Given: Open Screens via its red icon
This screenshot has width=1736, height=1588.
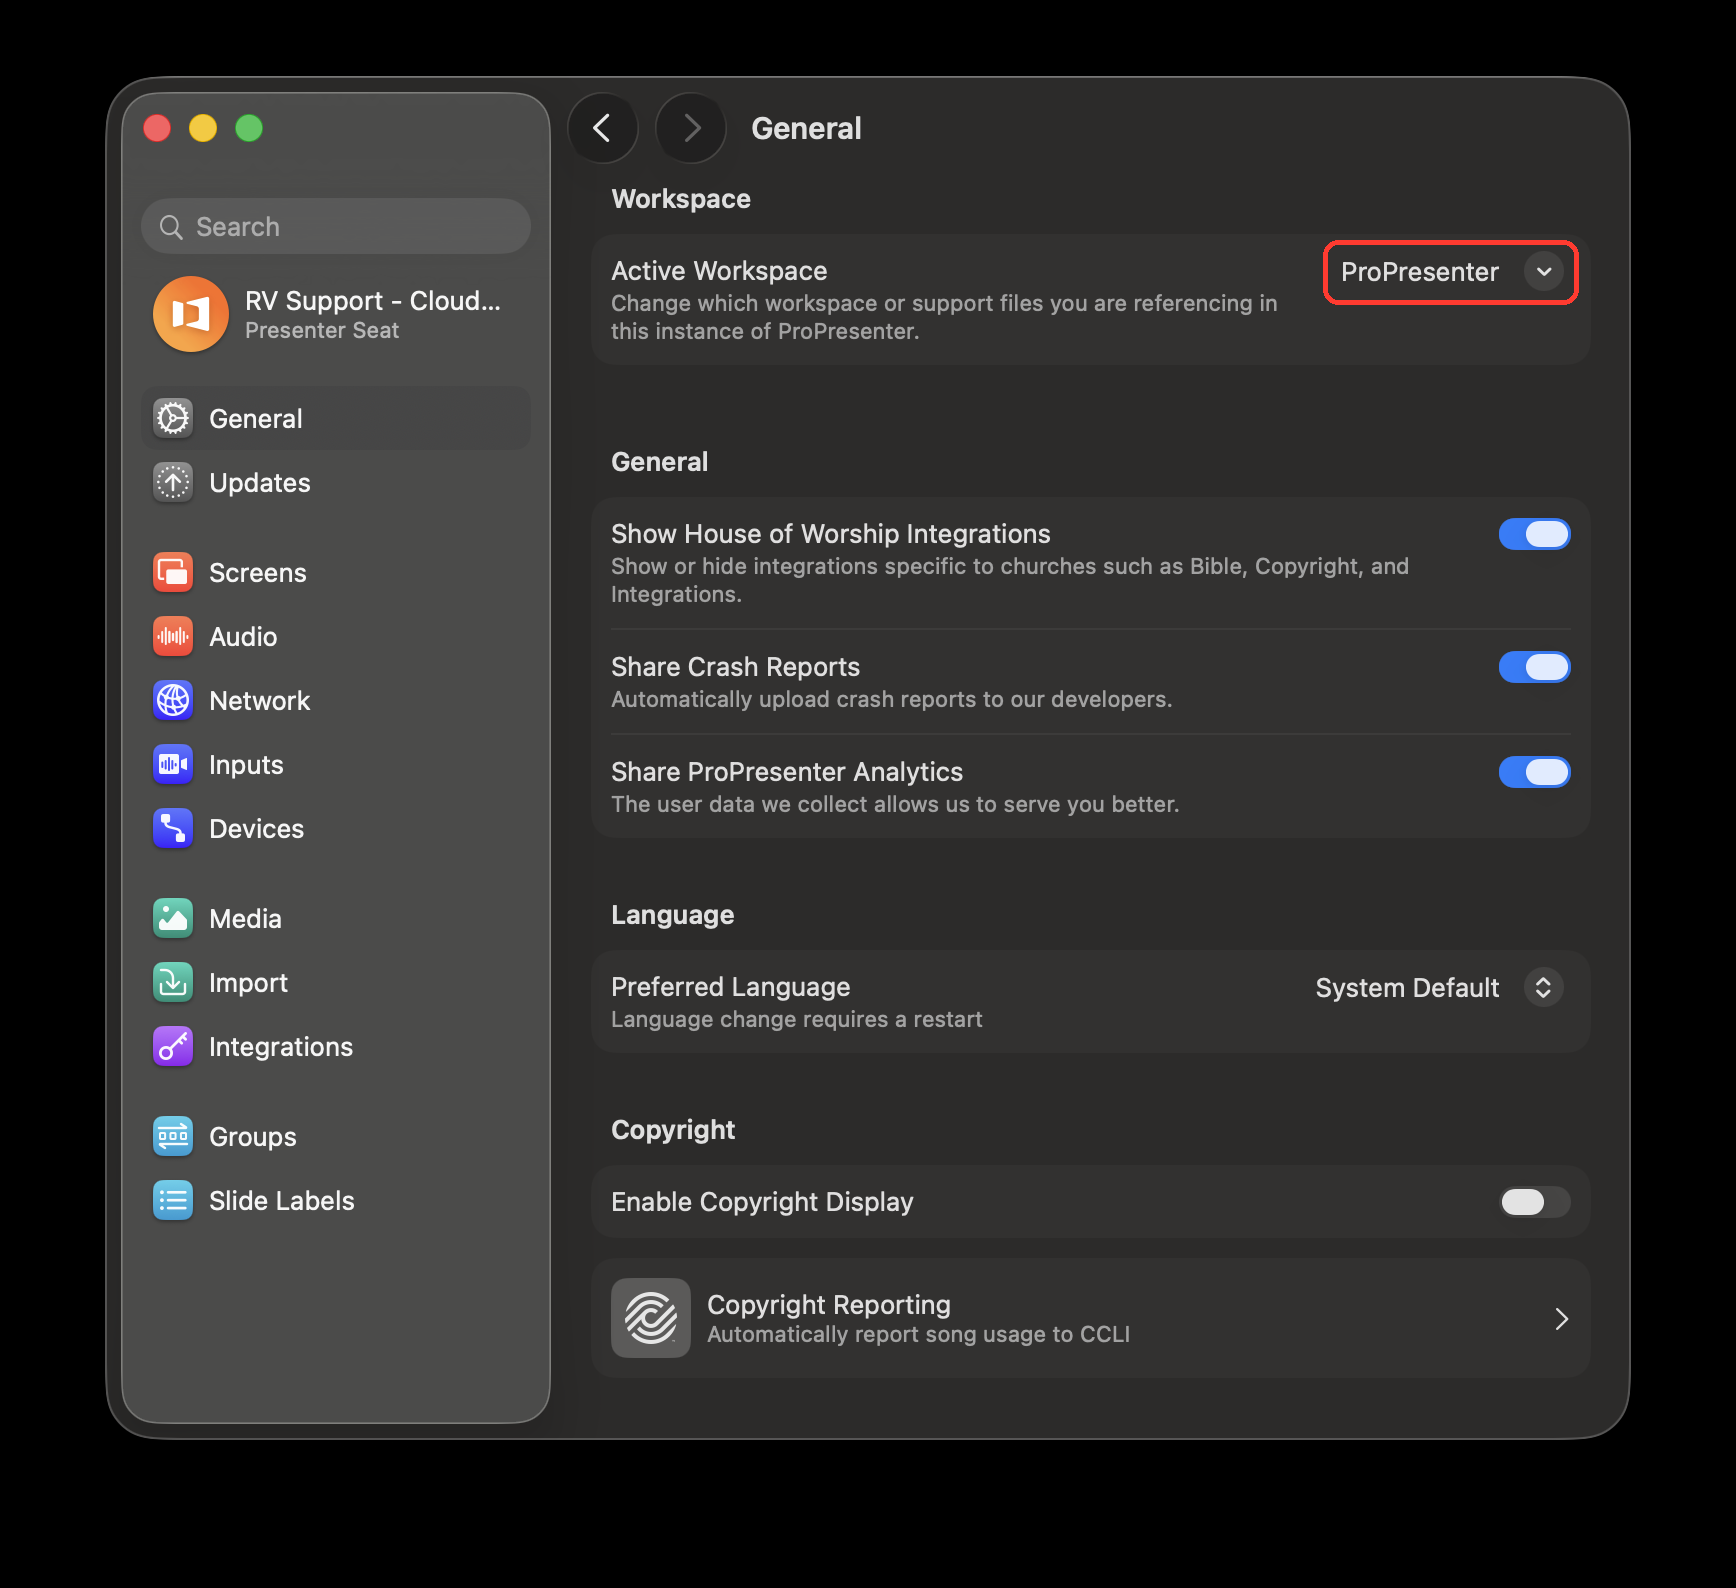Looking at the screenshot, I should [173, 572].
